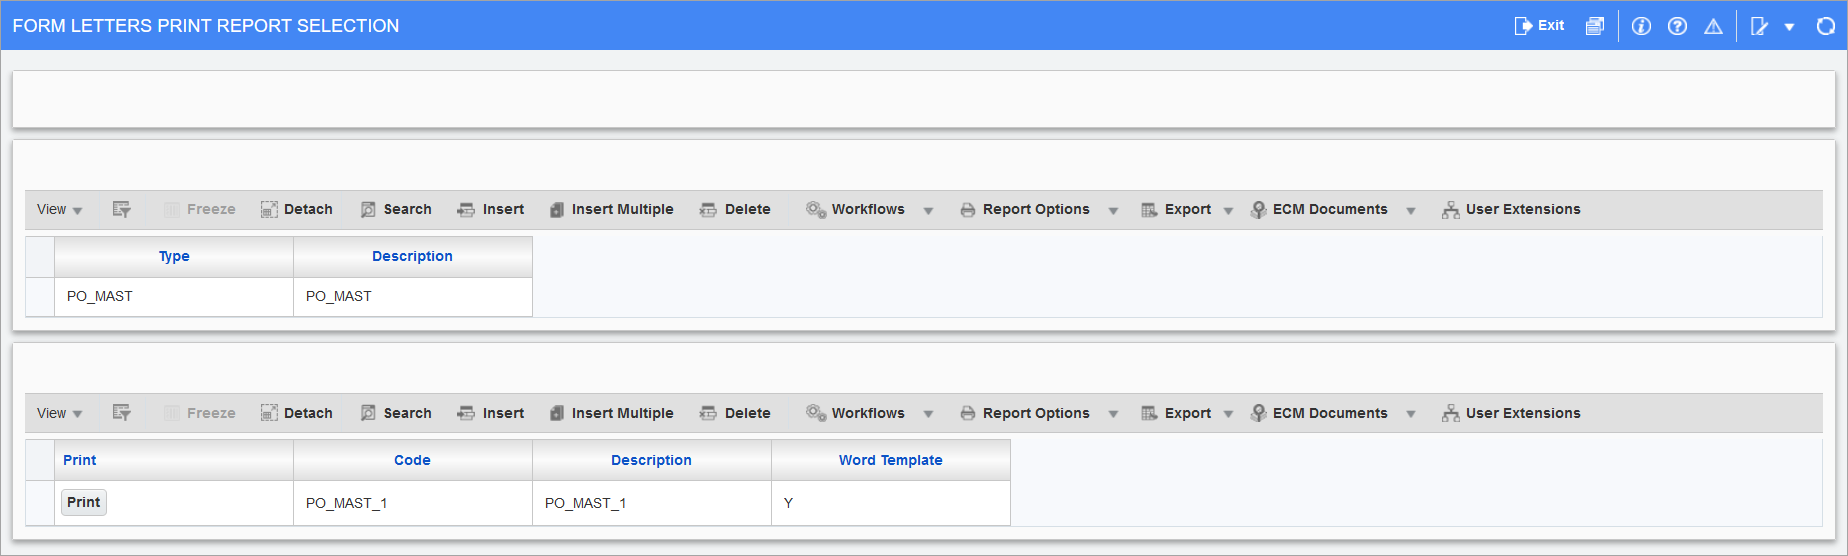Open the information icon in header

(1641, 26)
